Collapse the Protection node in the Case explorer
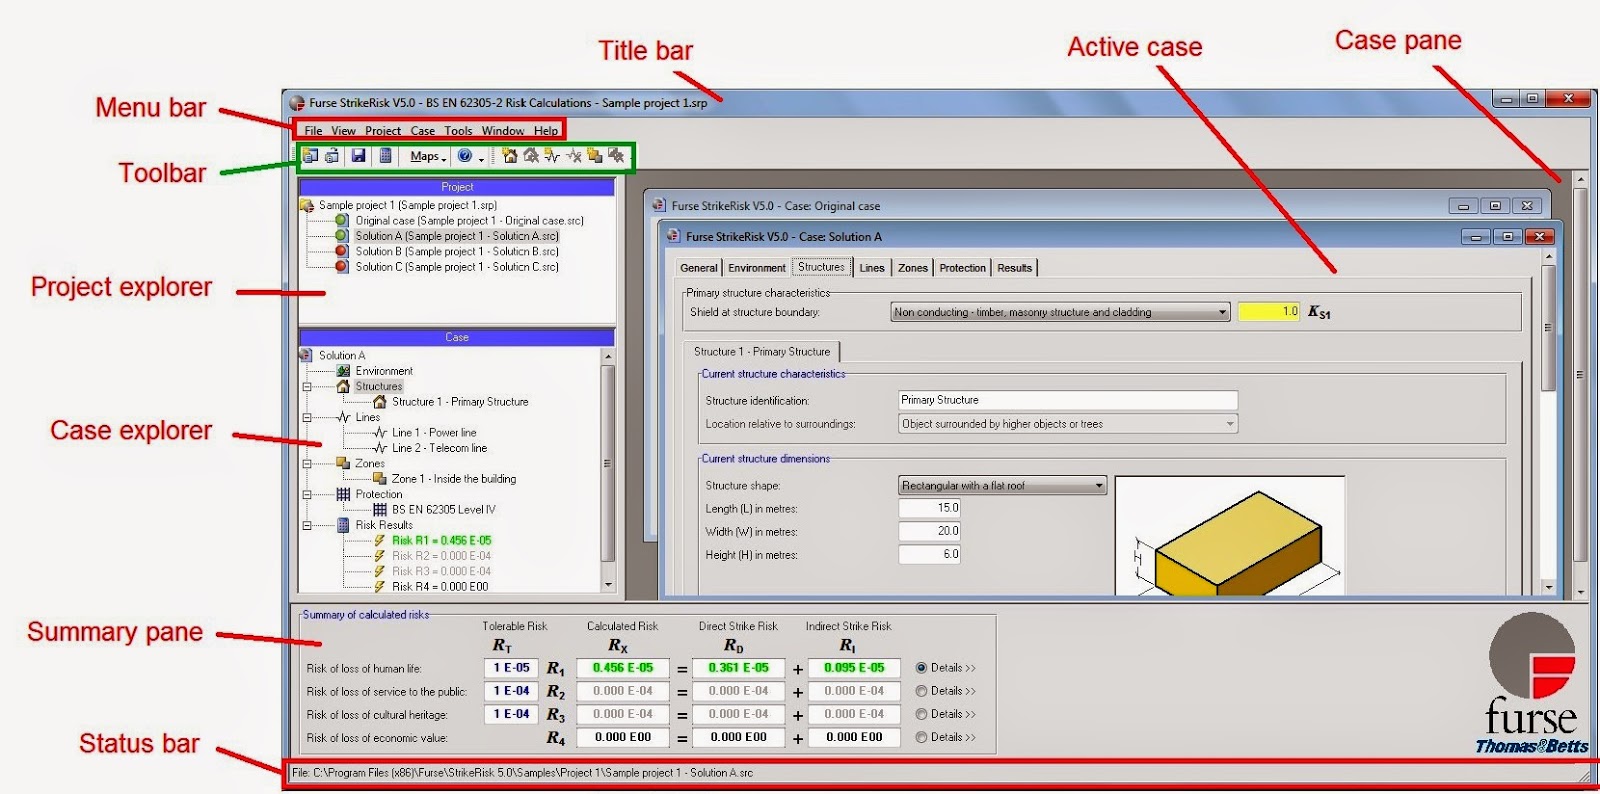 pyautogui.click(x=307, y=495)
